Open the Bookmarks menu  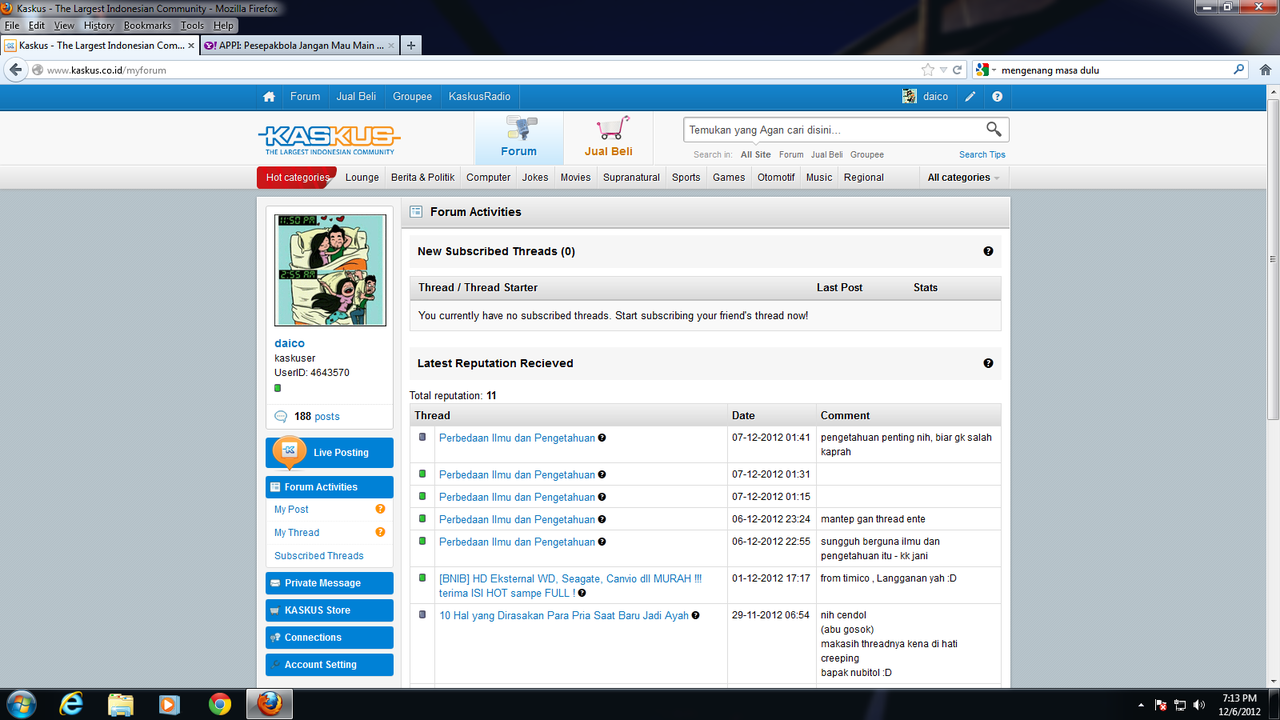pyautogui.click(x=147, y=25)
